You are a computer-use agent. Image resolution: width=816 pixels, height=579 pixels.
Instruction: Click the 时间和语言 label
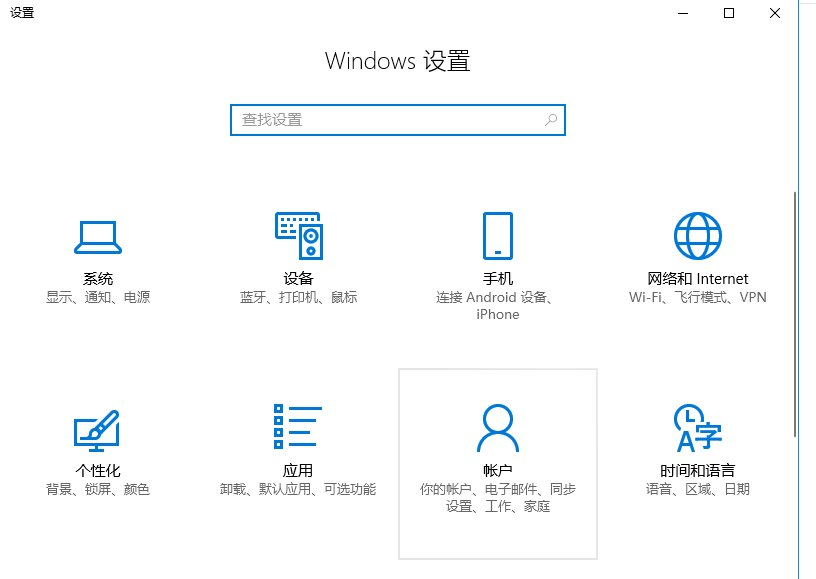pos(697,471)
